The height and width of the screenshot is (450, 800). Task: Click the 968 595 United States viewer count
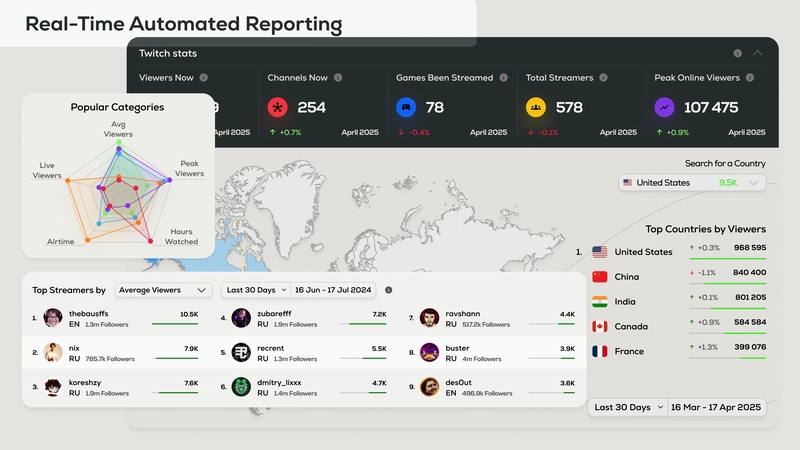pos(749,247)
